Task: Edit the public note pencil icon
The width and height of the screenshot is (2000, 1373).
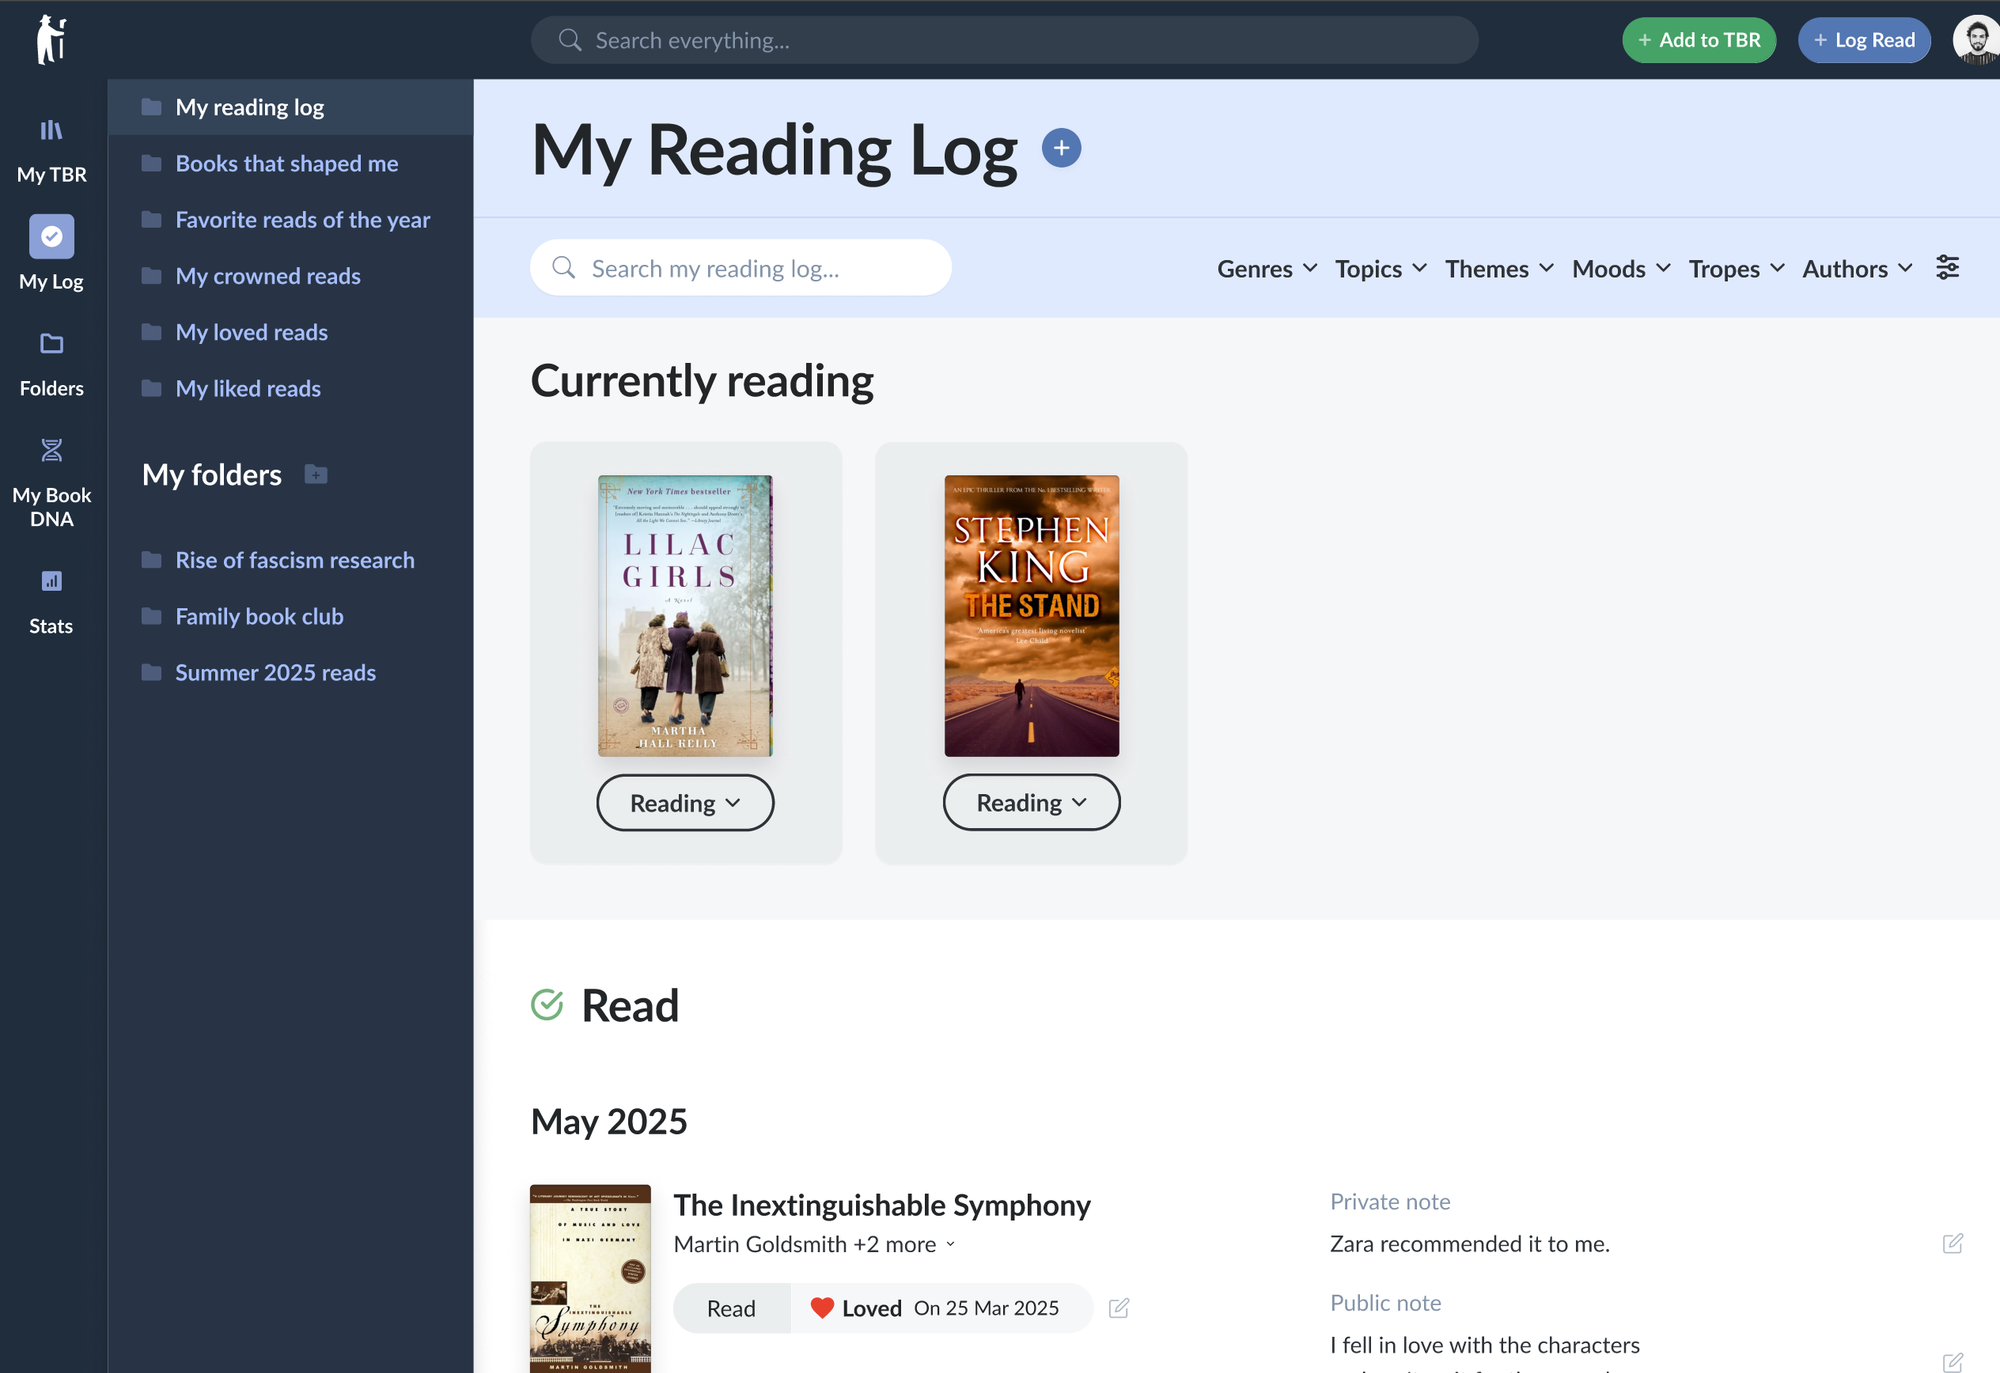Action: point(1952,1362)
